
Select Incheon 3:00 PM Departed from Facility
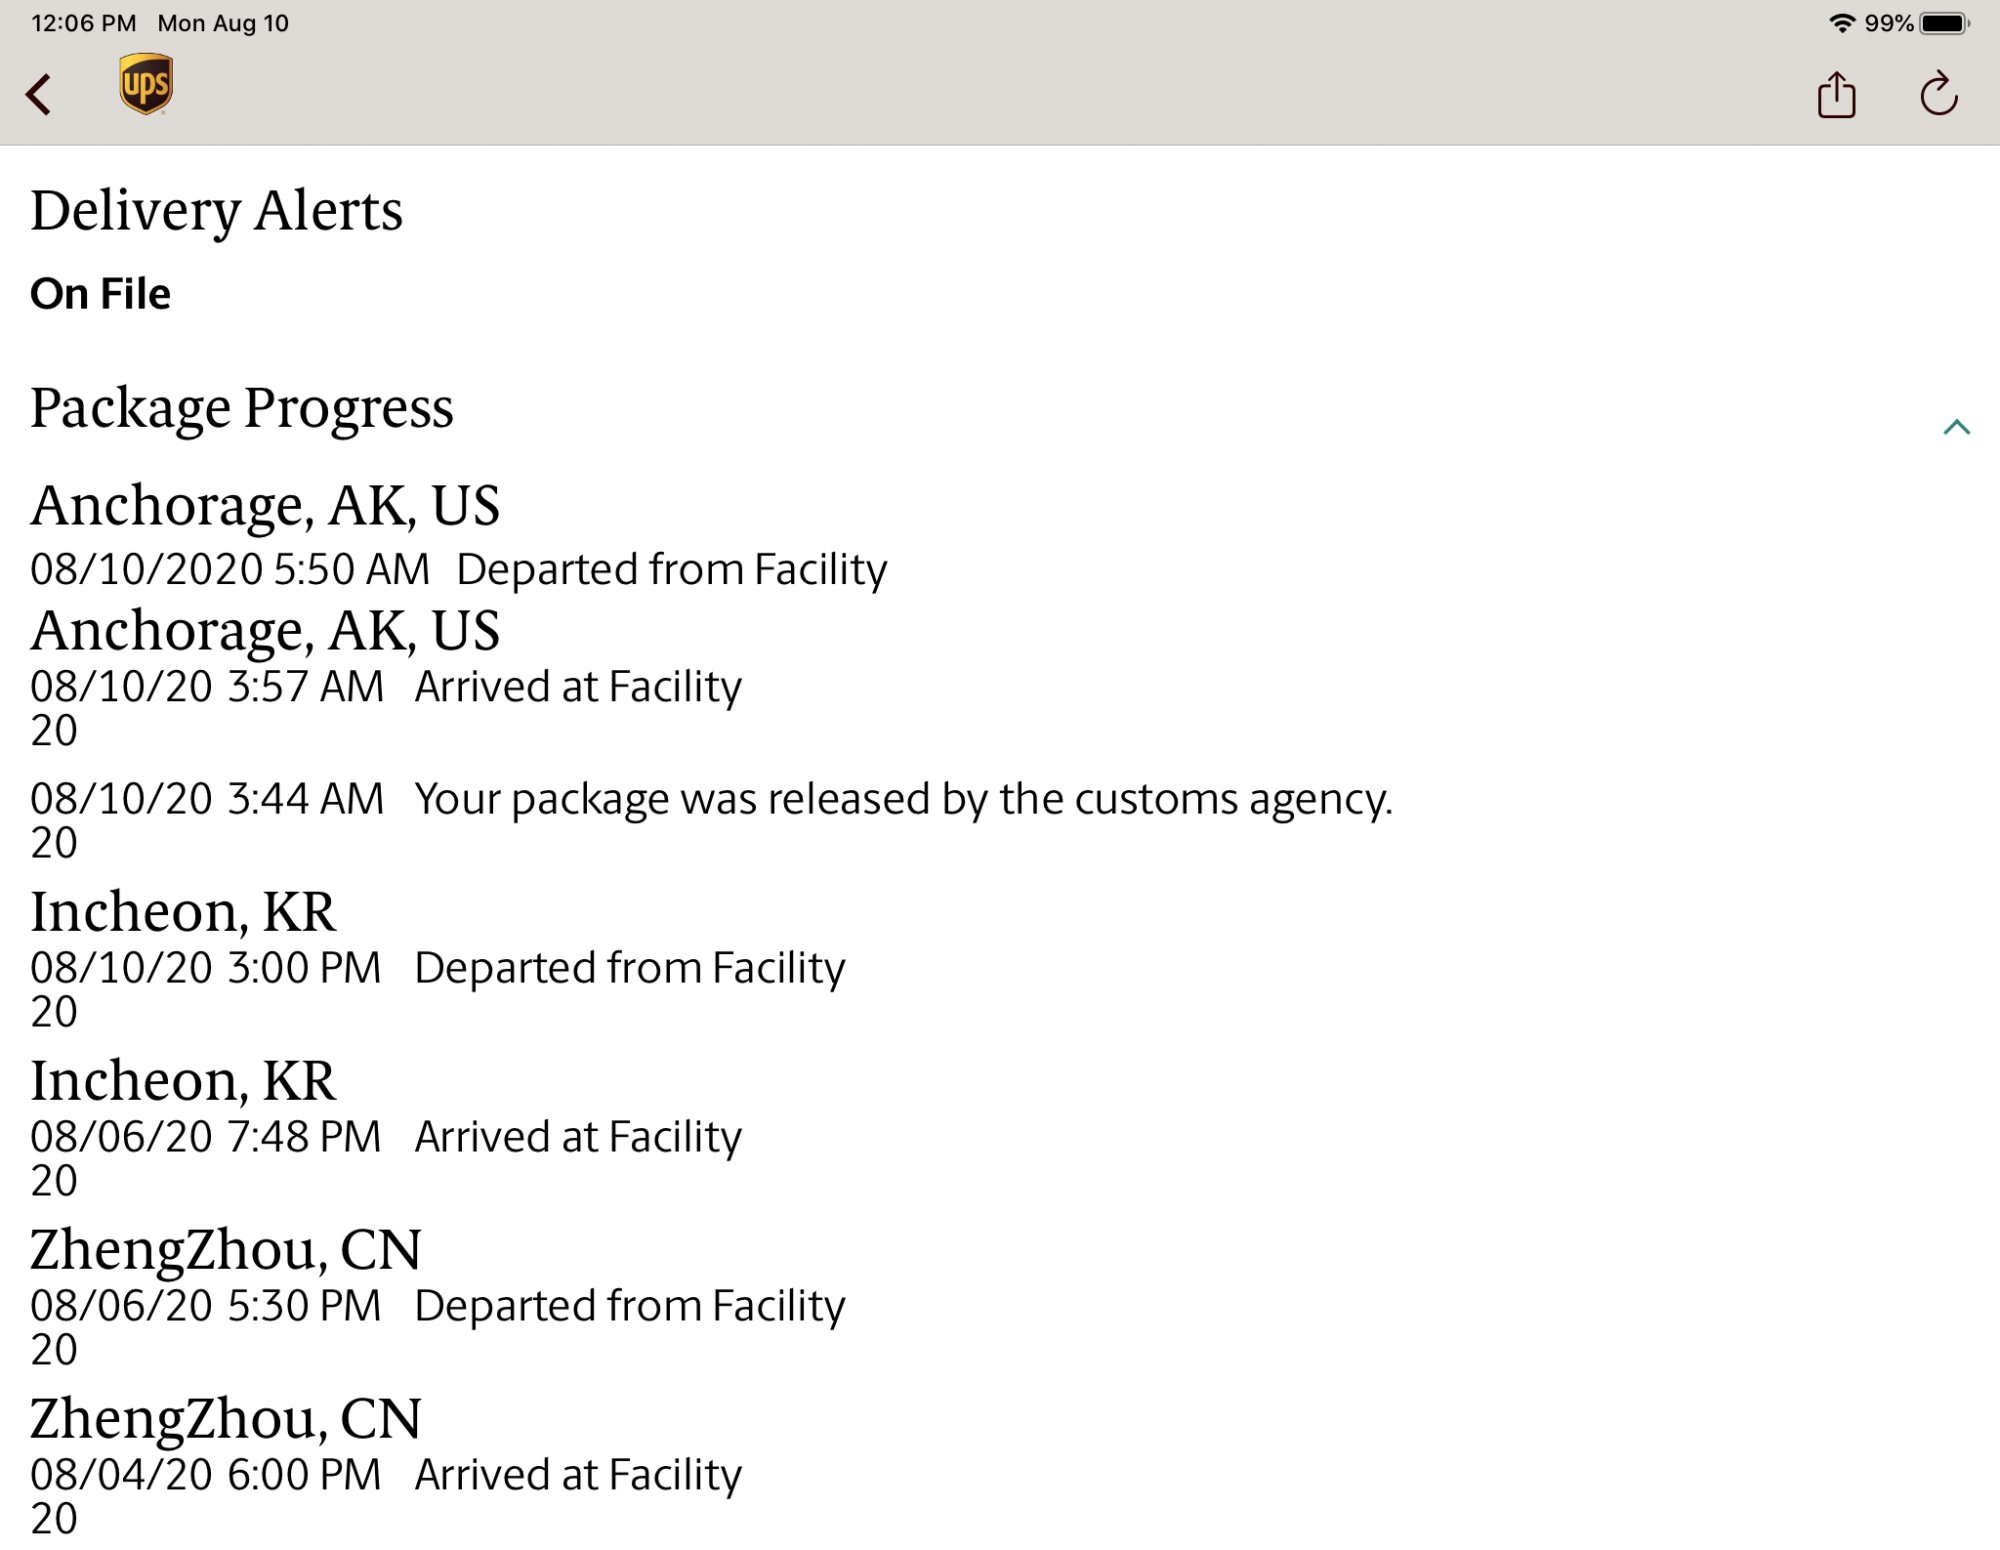[x=629, y=968]
